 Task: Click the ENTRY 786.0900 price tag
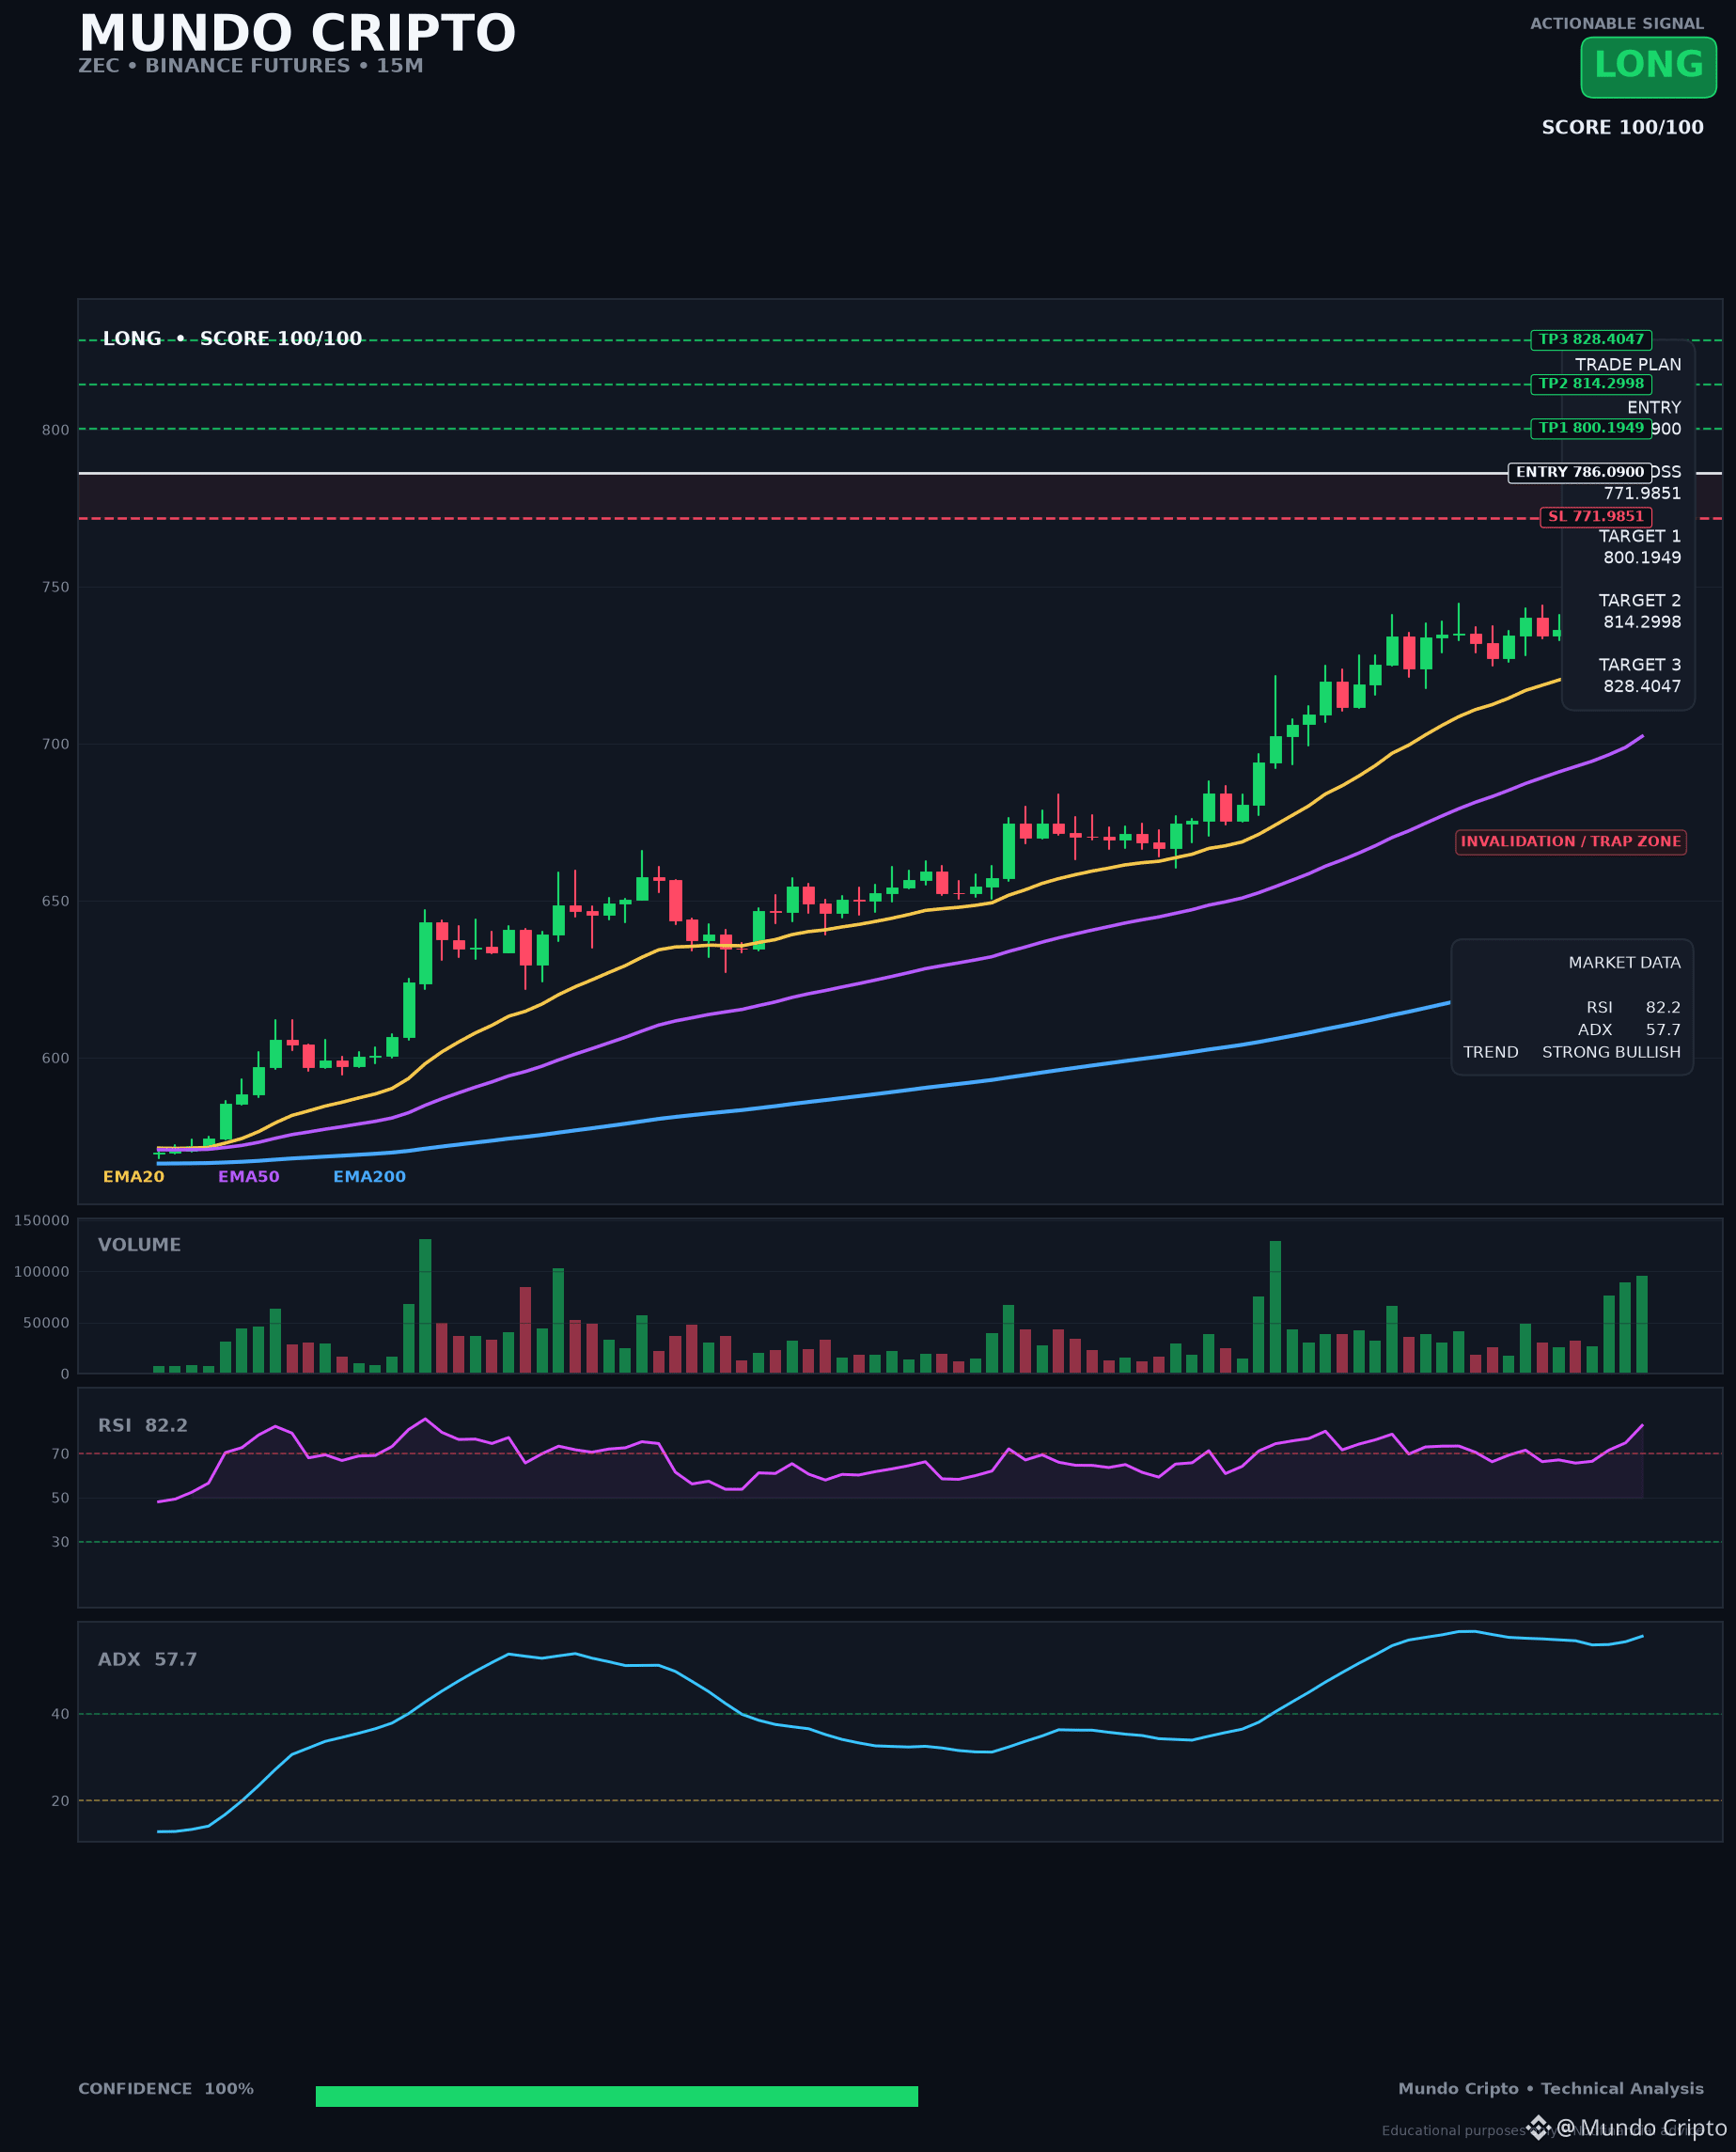pyautogui.click(x=1579, y=472)
